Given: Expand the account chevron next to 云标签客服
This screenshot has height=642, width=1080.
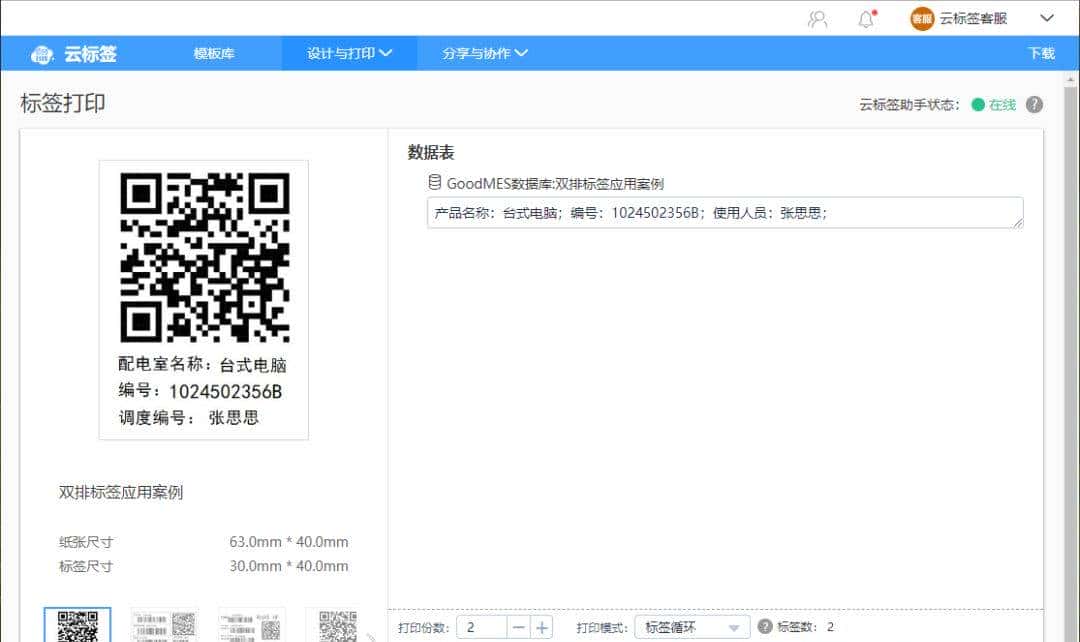Looking at the screenshot, I should [1048, 18].
